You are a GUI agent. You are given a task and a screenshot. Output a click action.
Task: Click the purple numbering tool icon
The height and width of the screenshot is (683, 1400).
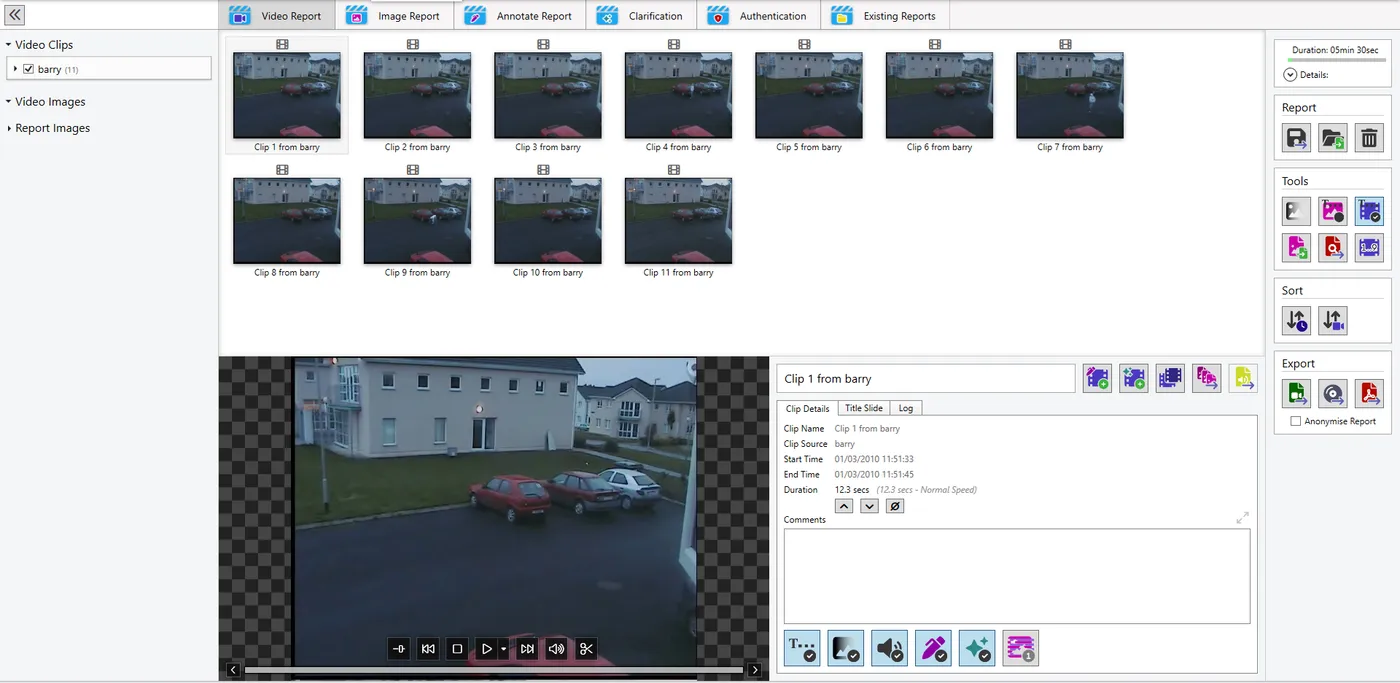[1369, 247]
